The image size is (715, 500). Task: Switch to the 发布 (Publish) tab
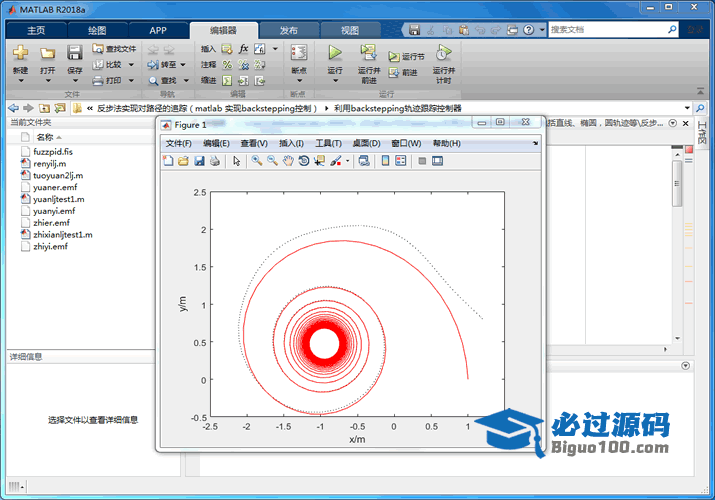289,31
